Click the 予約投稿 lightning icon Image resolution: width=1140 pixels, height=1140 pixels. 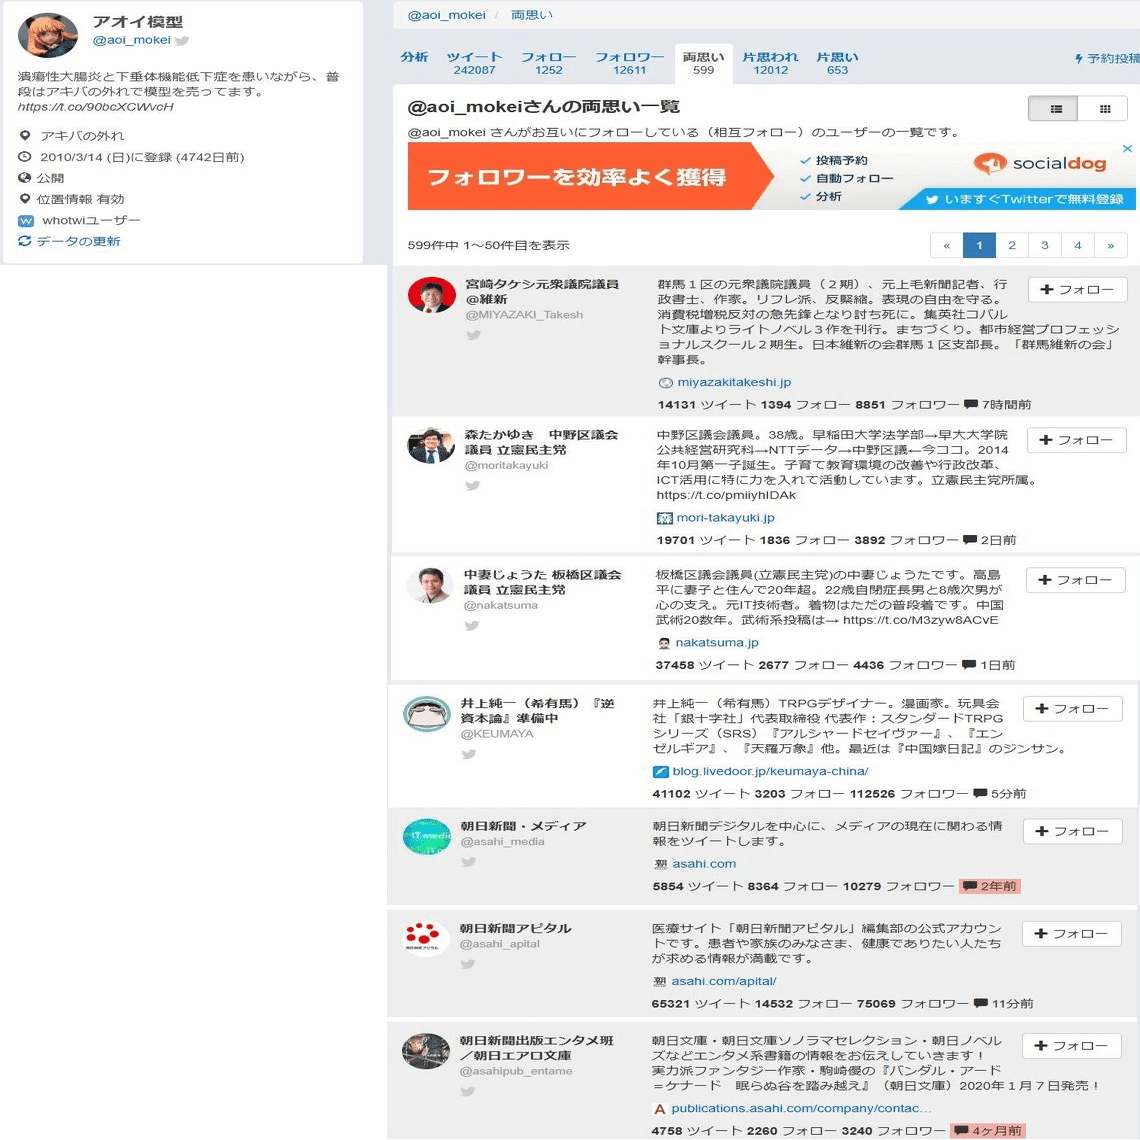point(1079,58)
